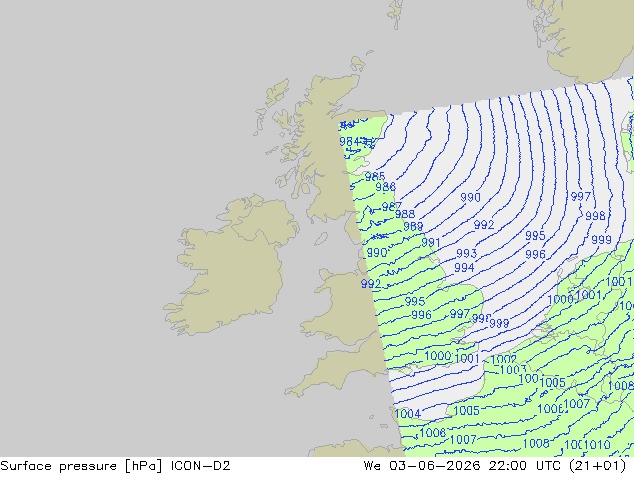
Task: Click the 1003 isobar label
Action: [x=513, y=370]
